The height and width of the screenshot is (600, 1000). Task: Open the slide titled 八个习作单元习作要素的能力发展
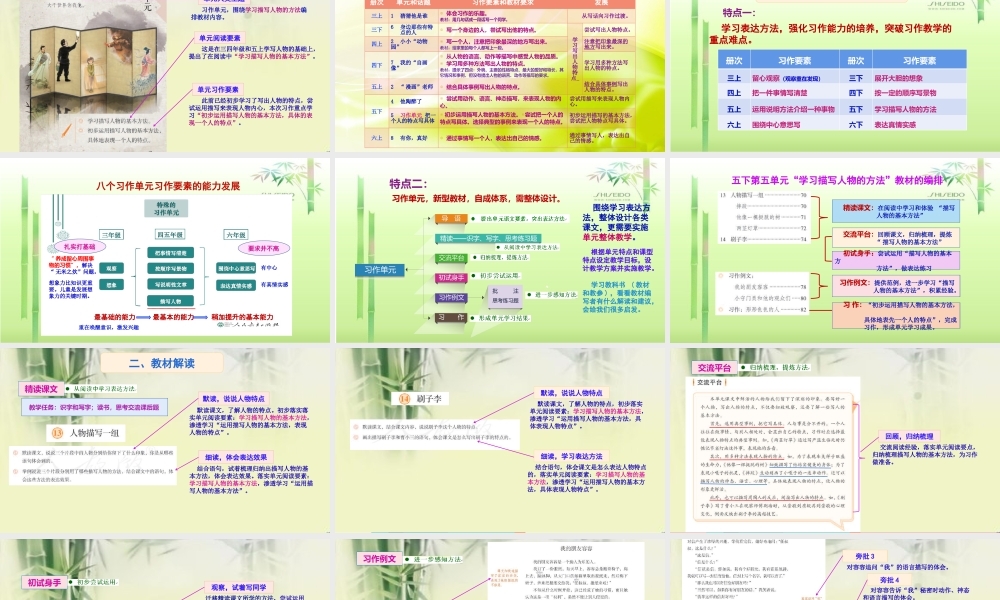tap(165, 251)
